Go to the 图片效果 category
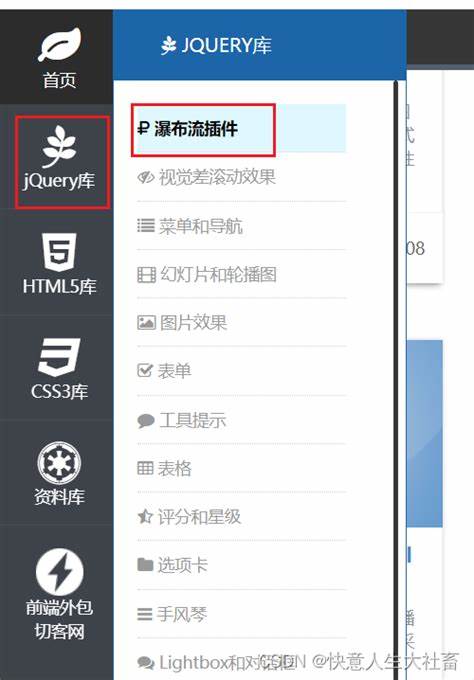474x680 pixels. [242, 323]
